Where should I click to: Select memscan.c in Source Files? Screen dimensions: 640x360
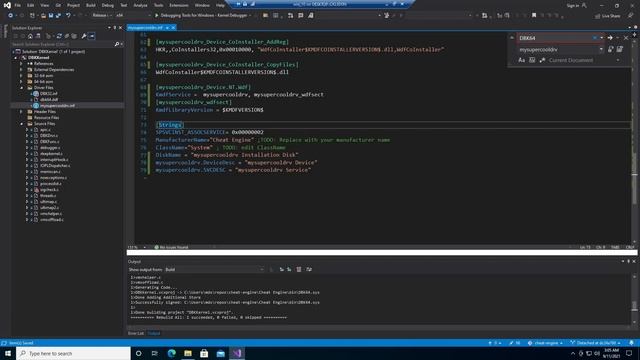tap(50, 172)
